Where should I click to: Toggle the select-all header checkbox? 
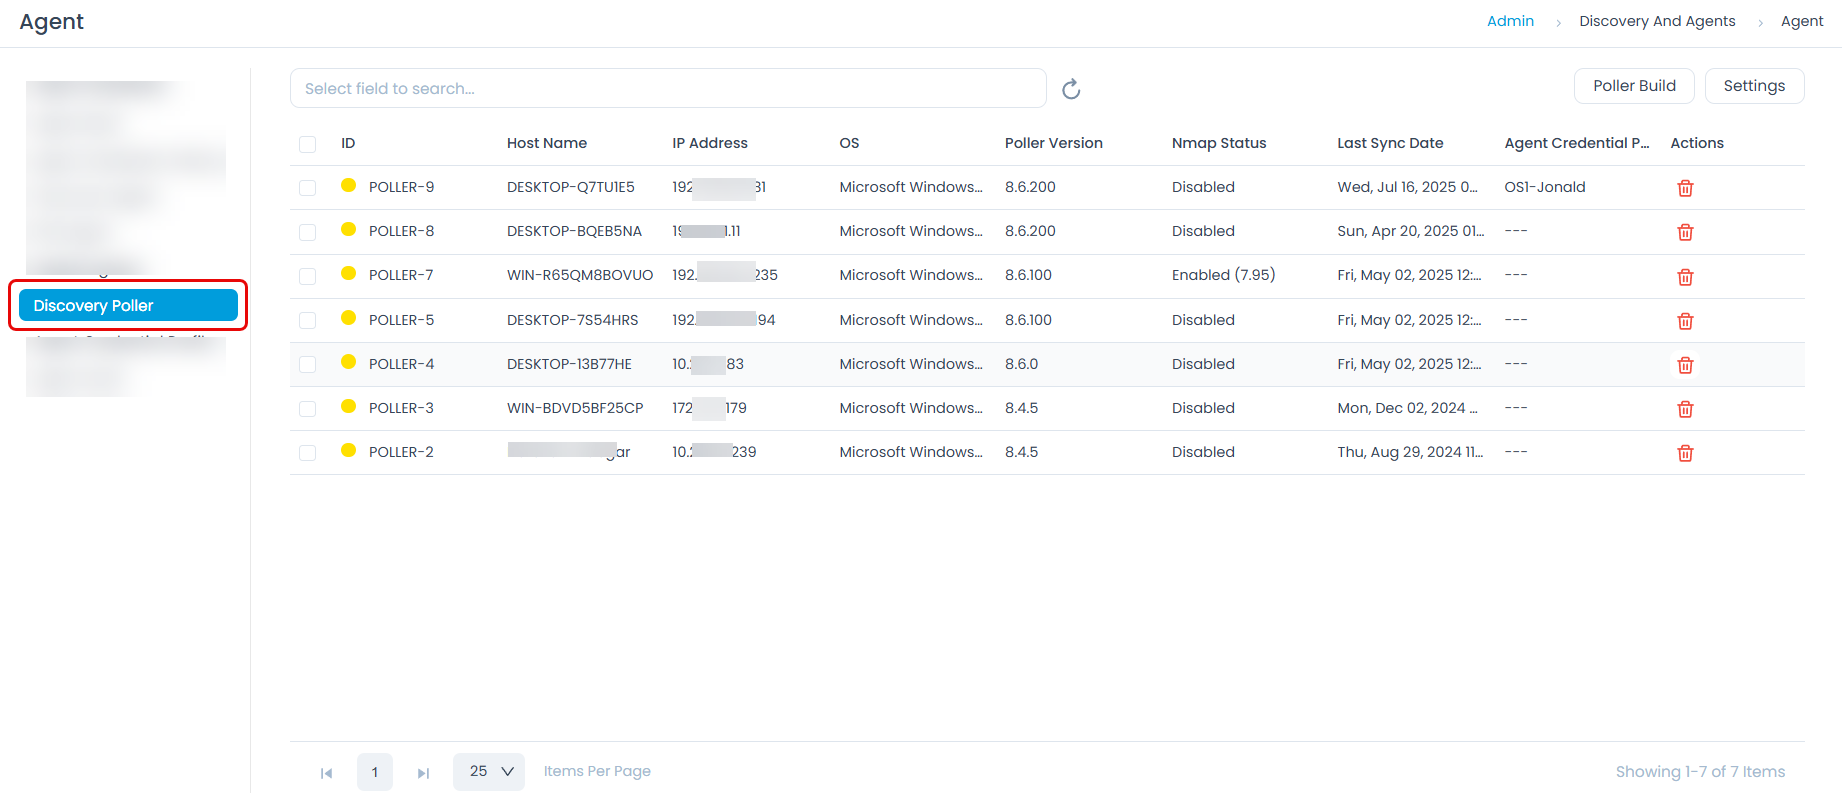coord(307,144)
